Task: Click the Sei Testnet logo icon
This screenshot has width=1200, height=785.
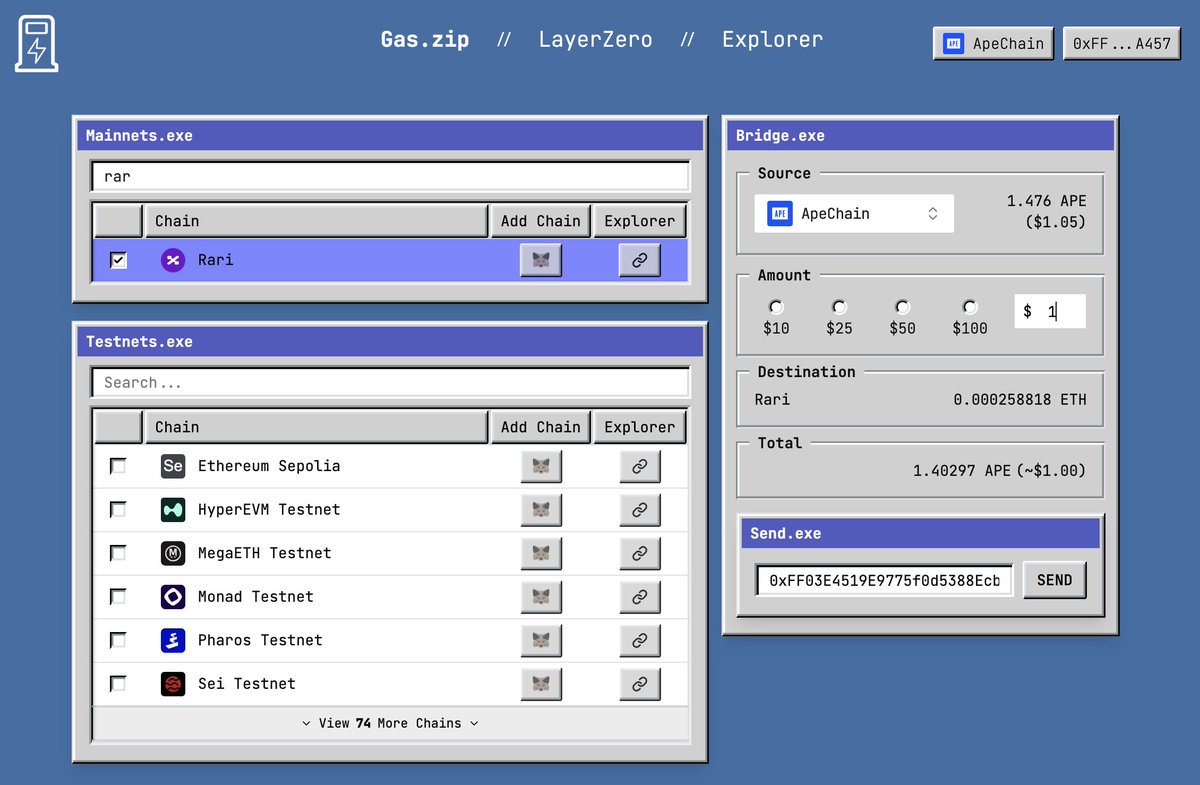Action: pyautogui.click(x=173, y=684)
